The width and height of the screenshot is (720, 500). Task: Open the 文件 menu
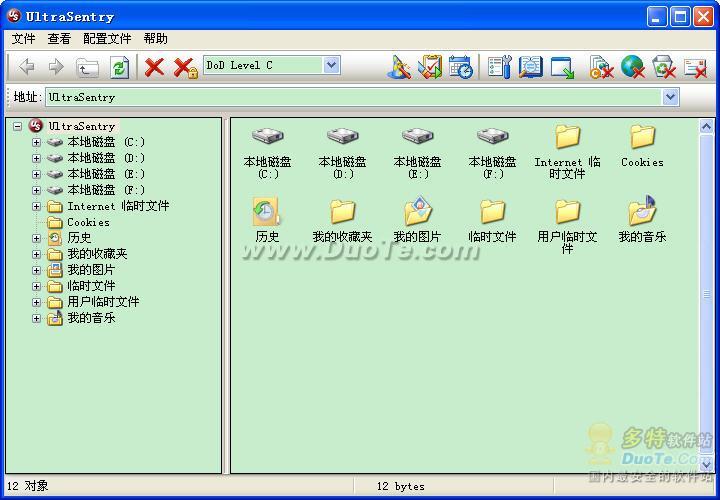23,39
